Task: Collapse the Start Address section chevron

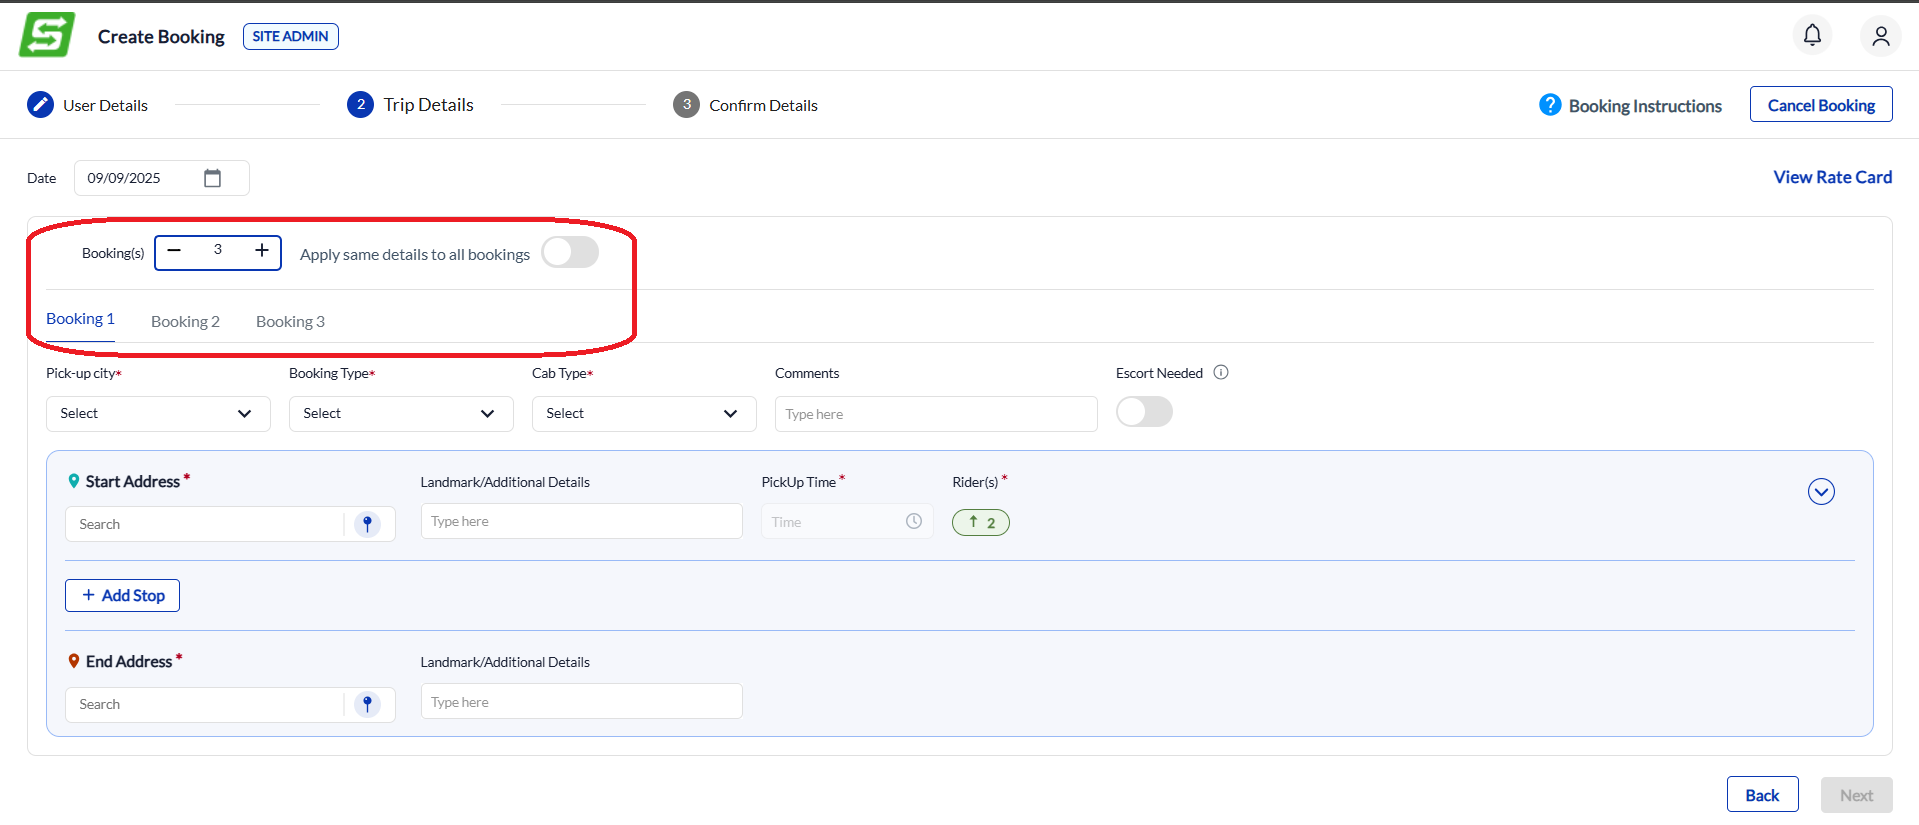Action: [1821, 492]
